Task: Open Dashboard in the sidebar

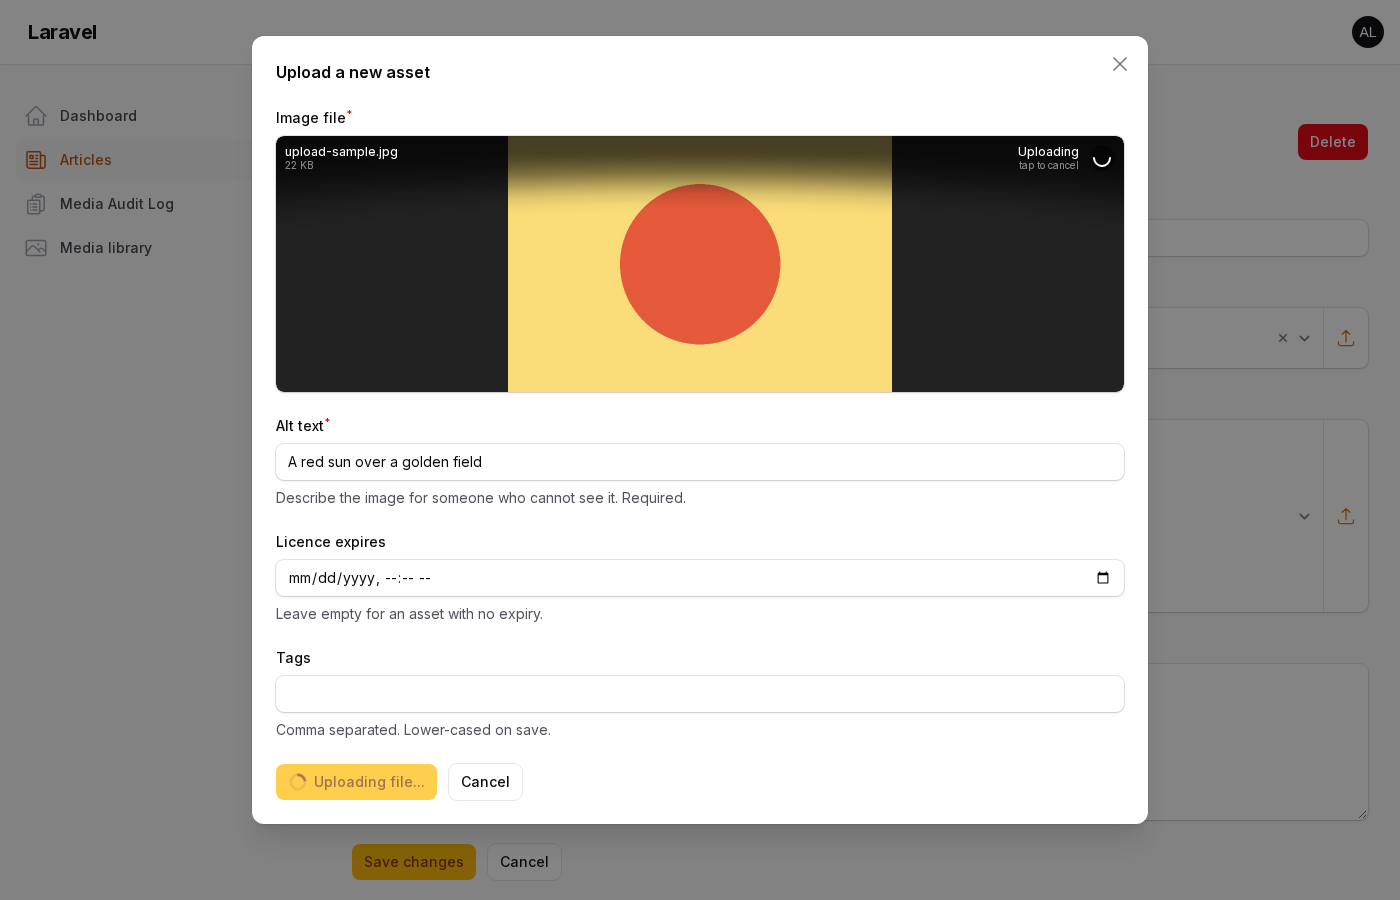Action: click(x=132, y=116)
